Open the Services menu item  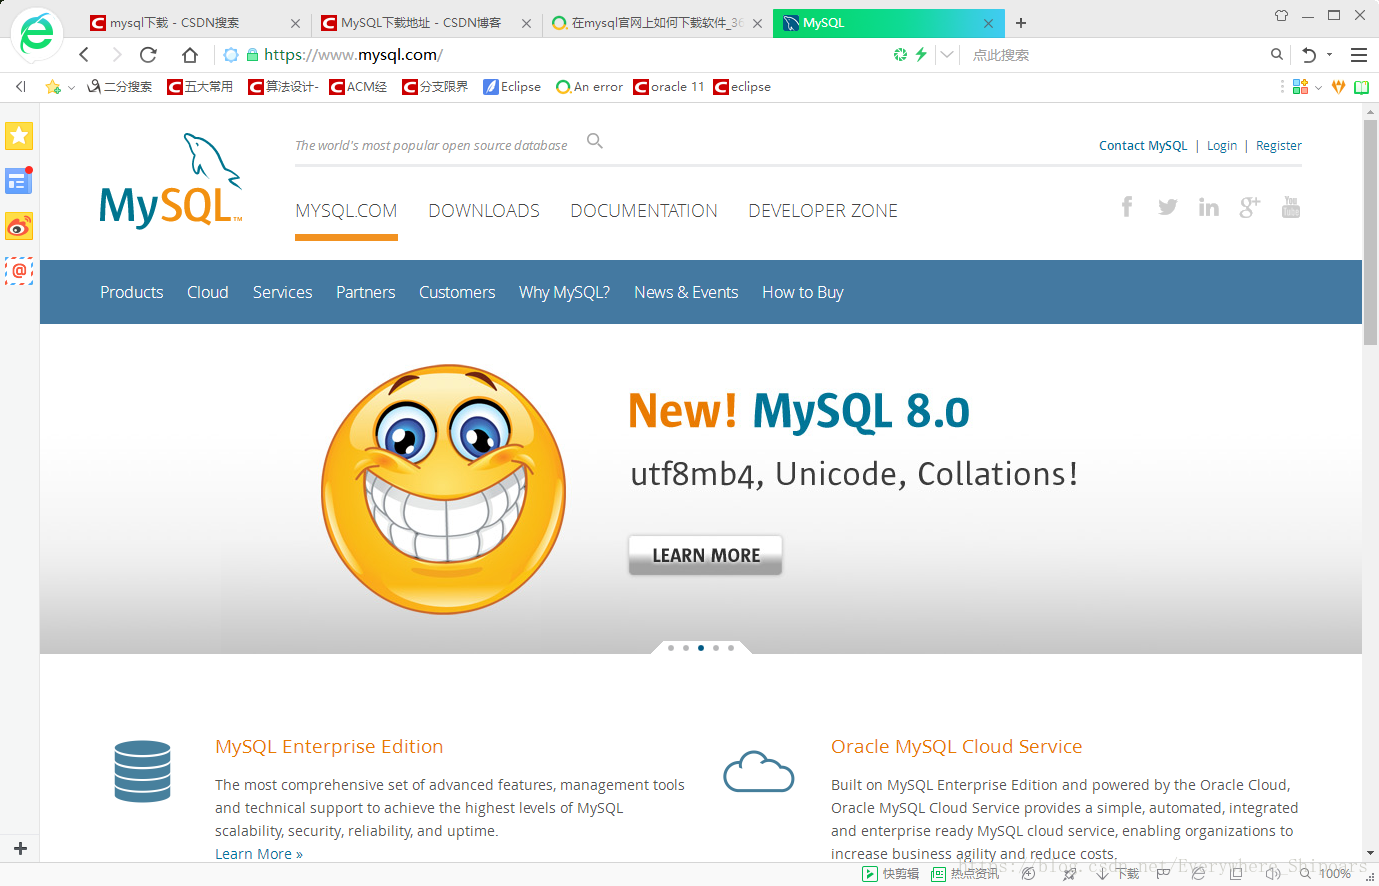tap(283, 292)
